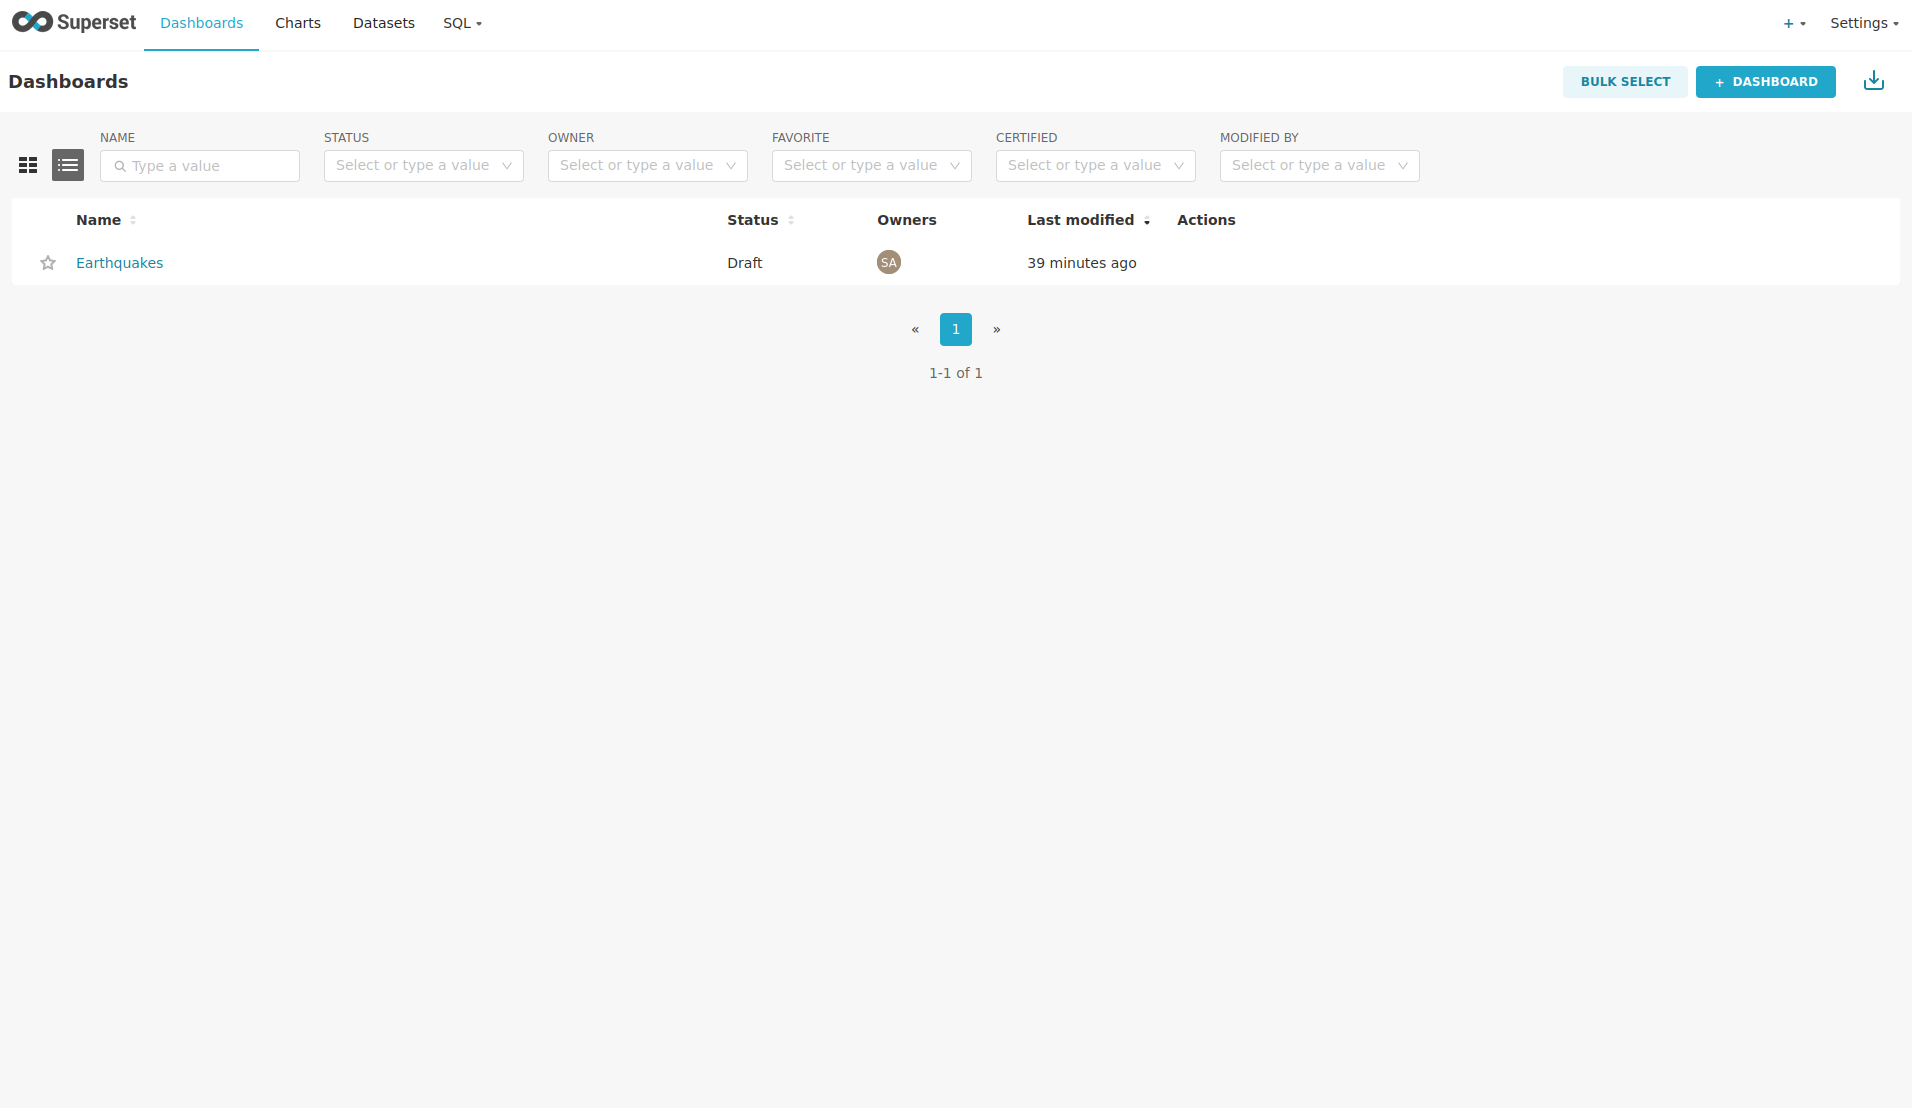
Task: Click the Superset logo
Action: (74, 22)
